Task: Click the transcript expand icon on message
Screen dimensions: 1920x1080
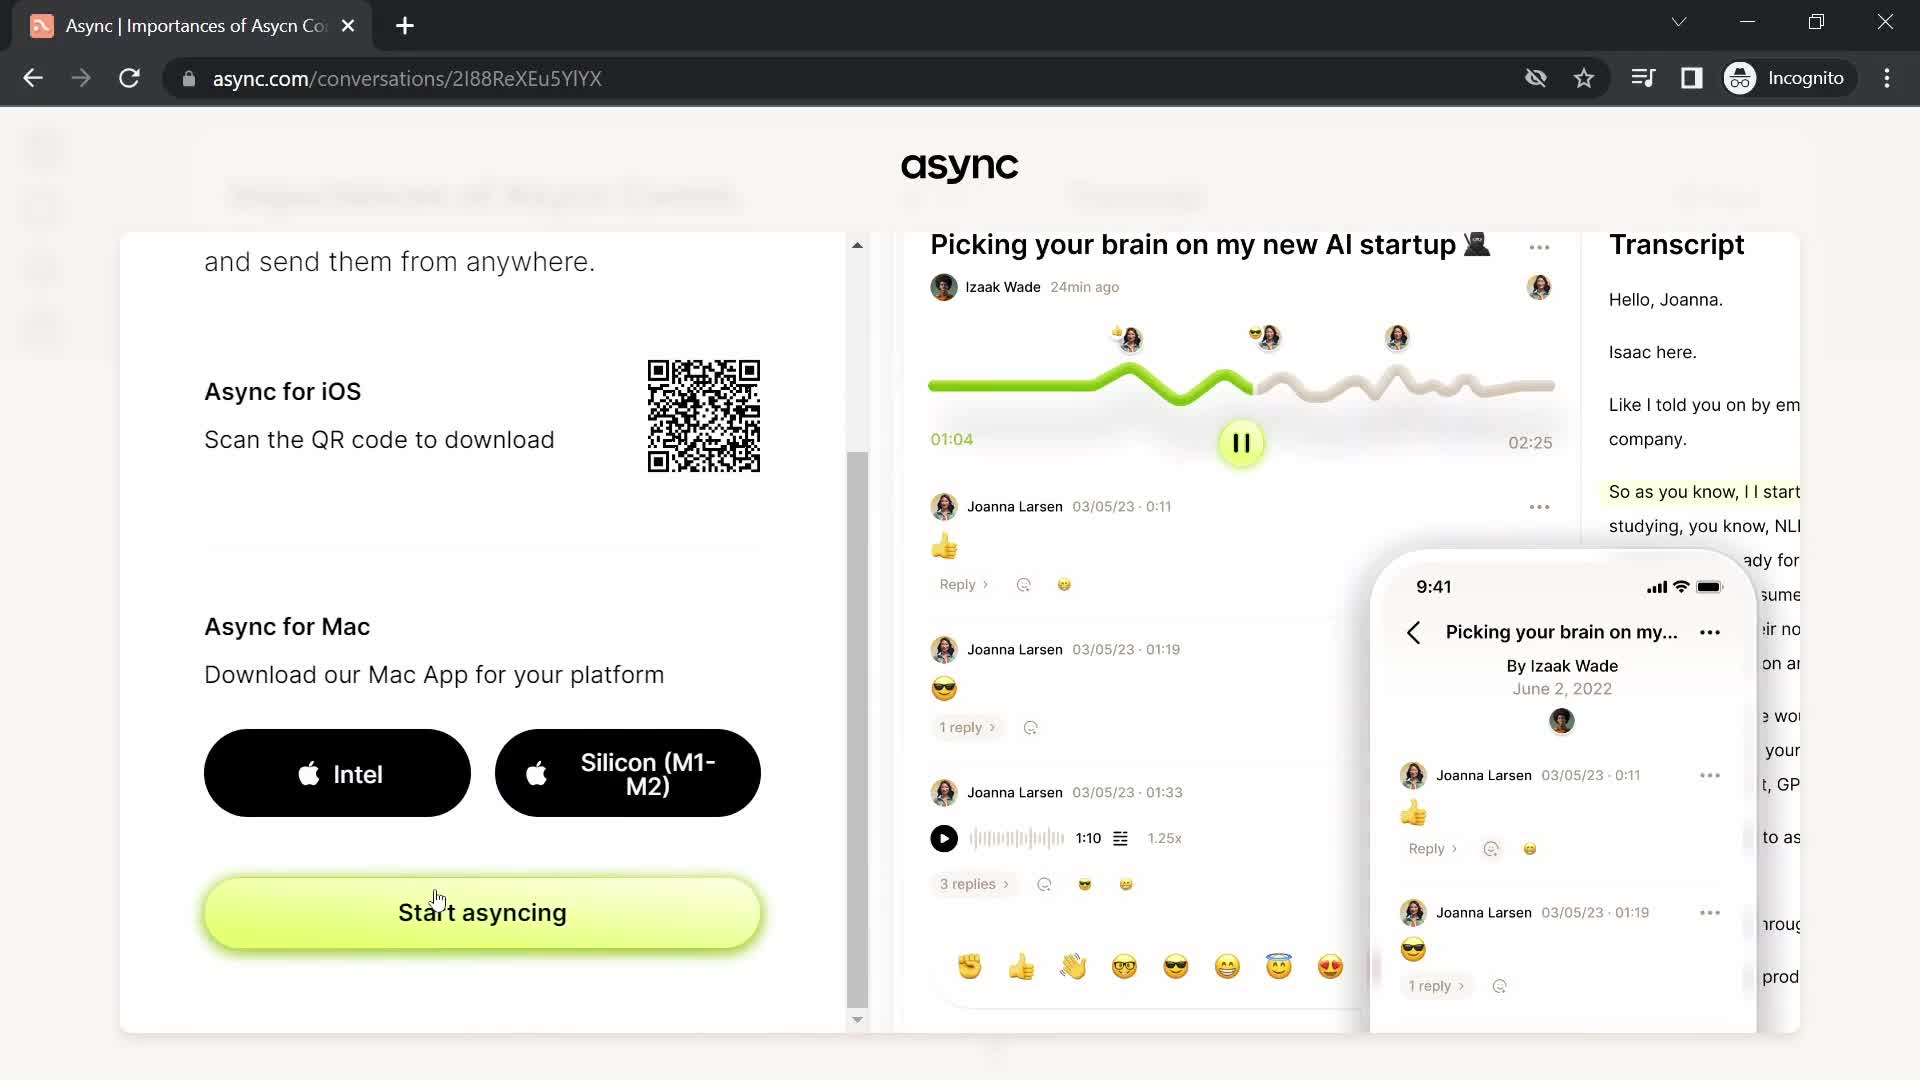Action: (x=1121, y=837)
